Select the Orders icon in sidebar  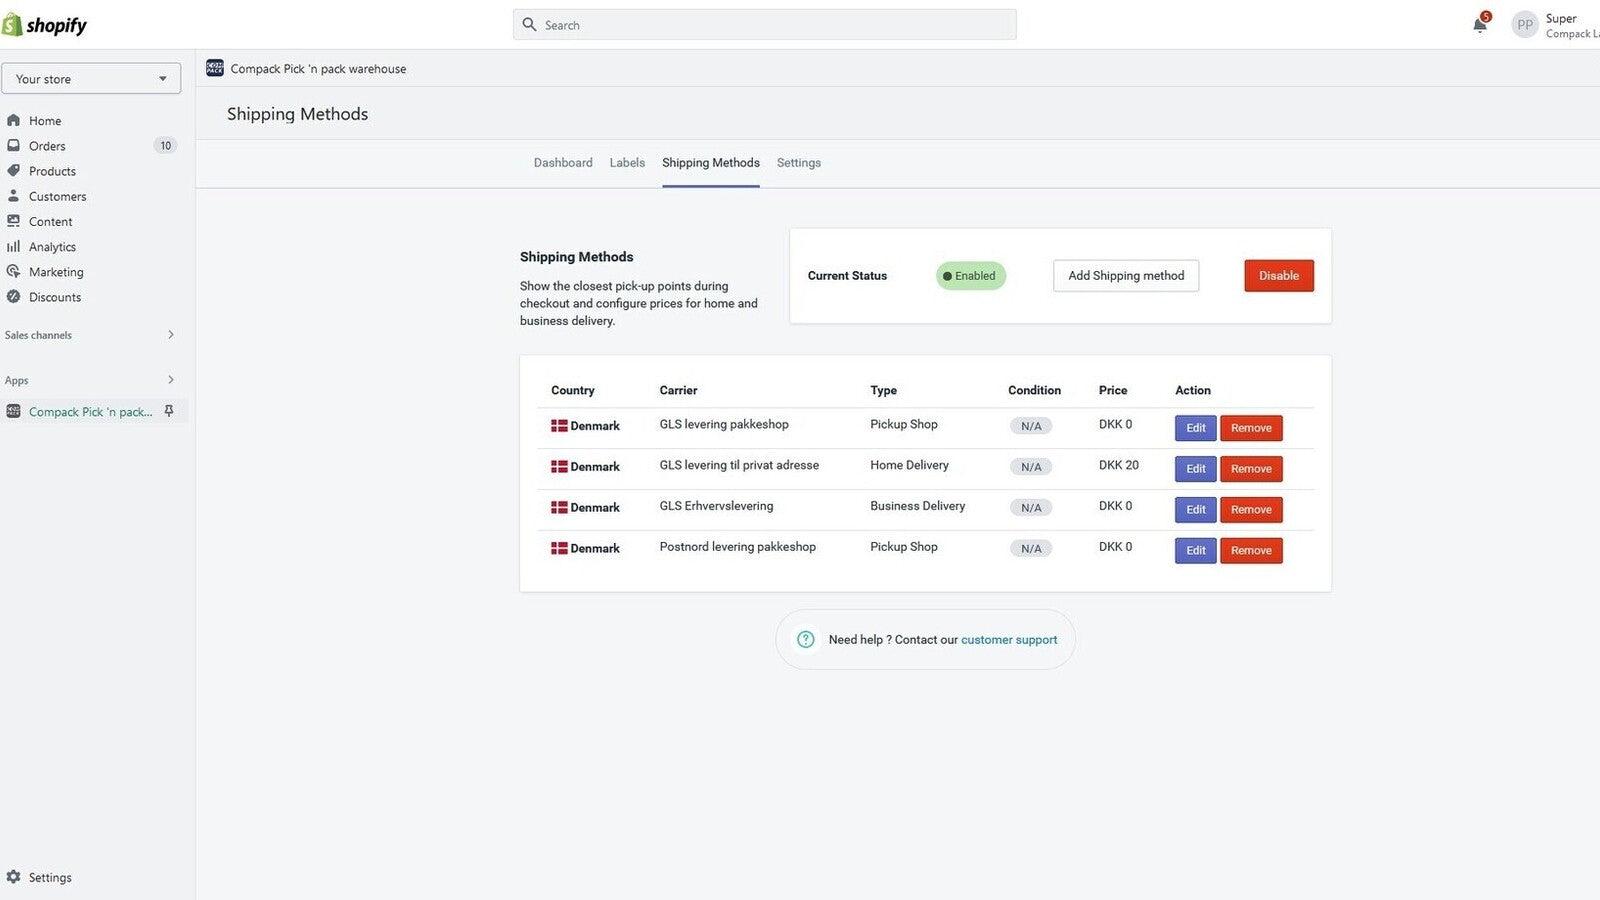coord(13,145)
